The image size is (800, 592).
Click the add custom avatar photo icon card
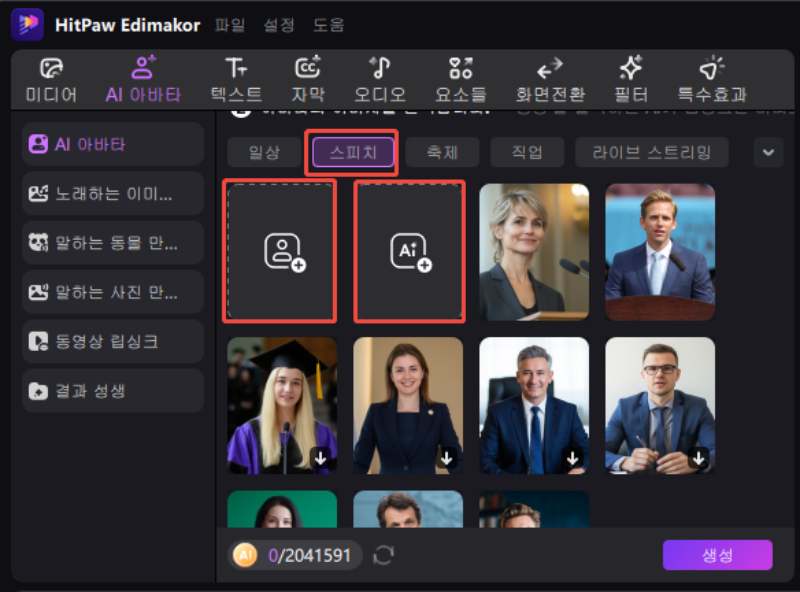(280, 251)
